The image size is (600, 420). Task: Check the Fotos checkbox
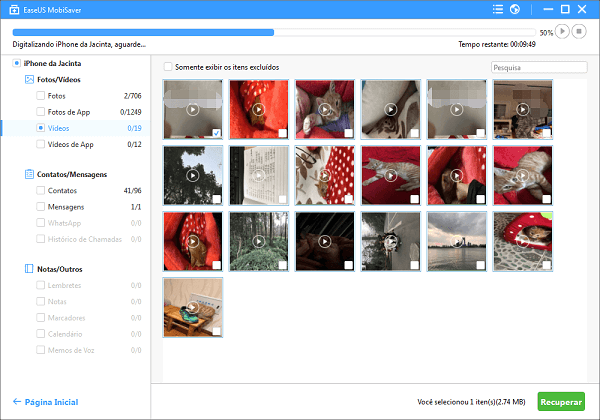[x=40, y=95]
